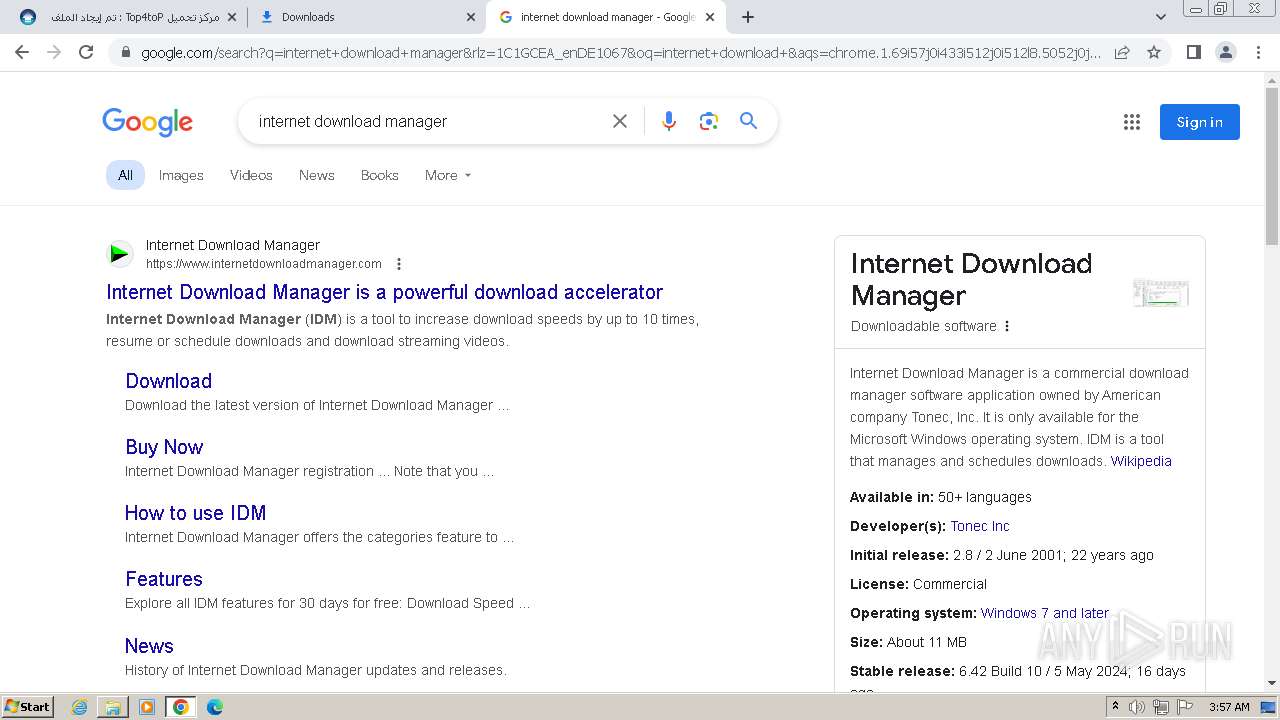Open the volume control in tray
The image size is (1280, 720).
click(x=1137, y=707)
